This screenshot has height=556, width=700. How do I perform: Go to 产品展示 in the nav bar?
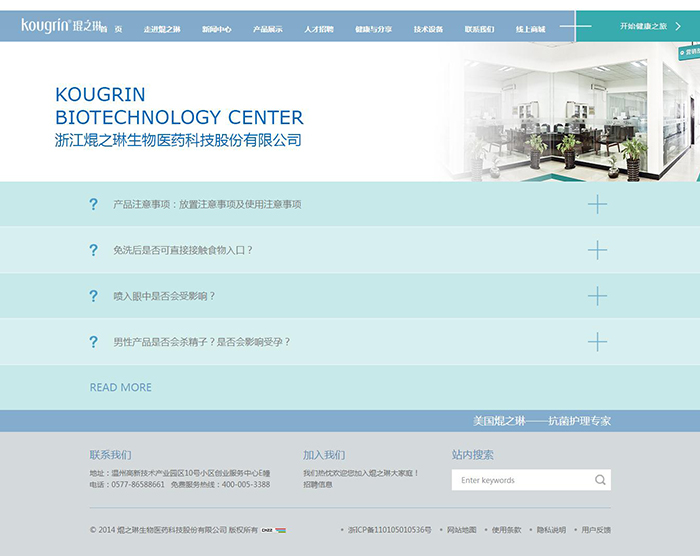[267, 29]
